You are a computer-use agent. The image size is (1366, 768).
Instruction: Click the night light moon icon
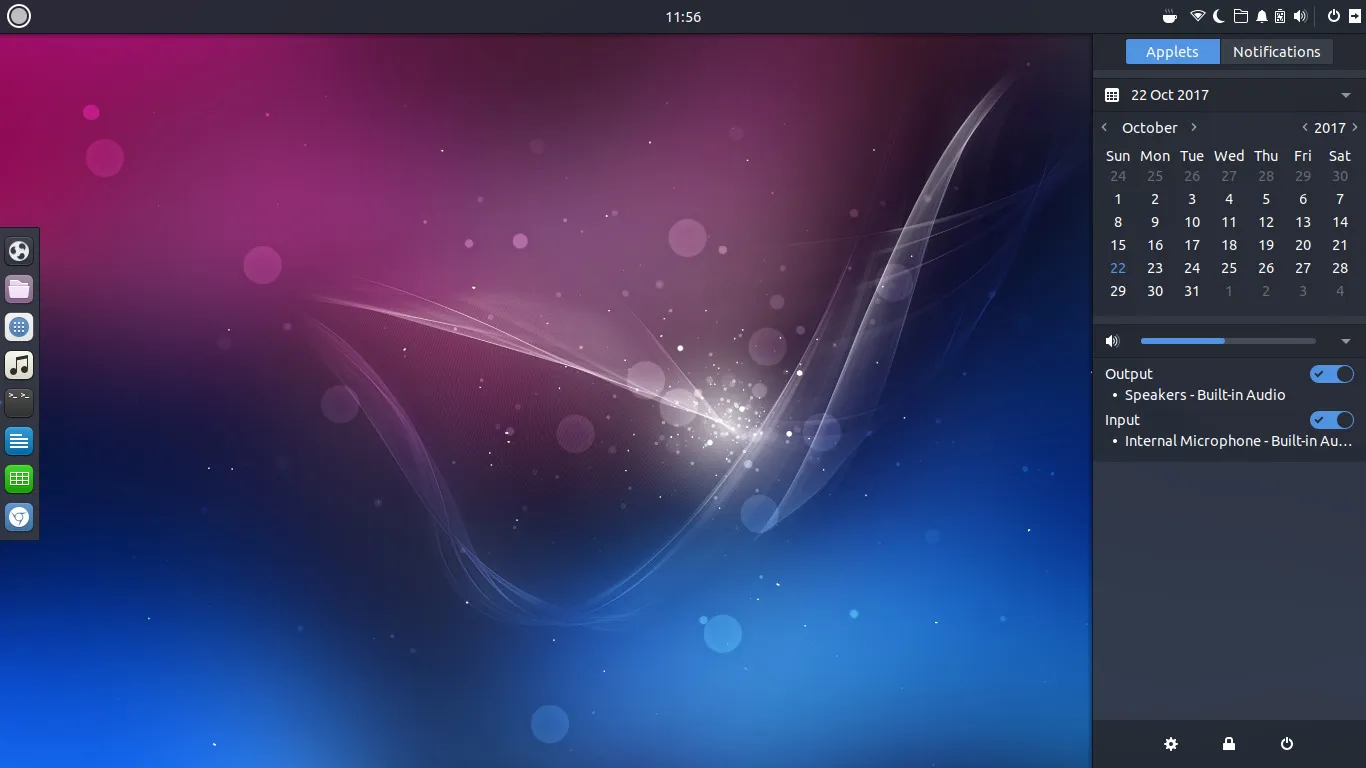click(1219, 16)
